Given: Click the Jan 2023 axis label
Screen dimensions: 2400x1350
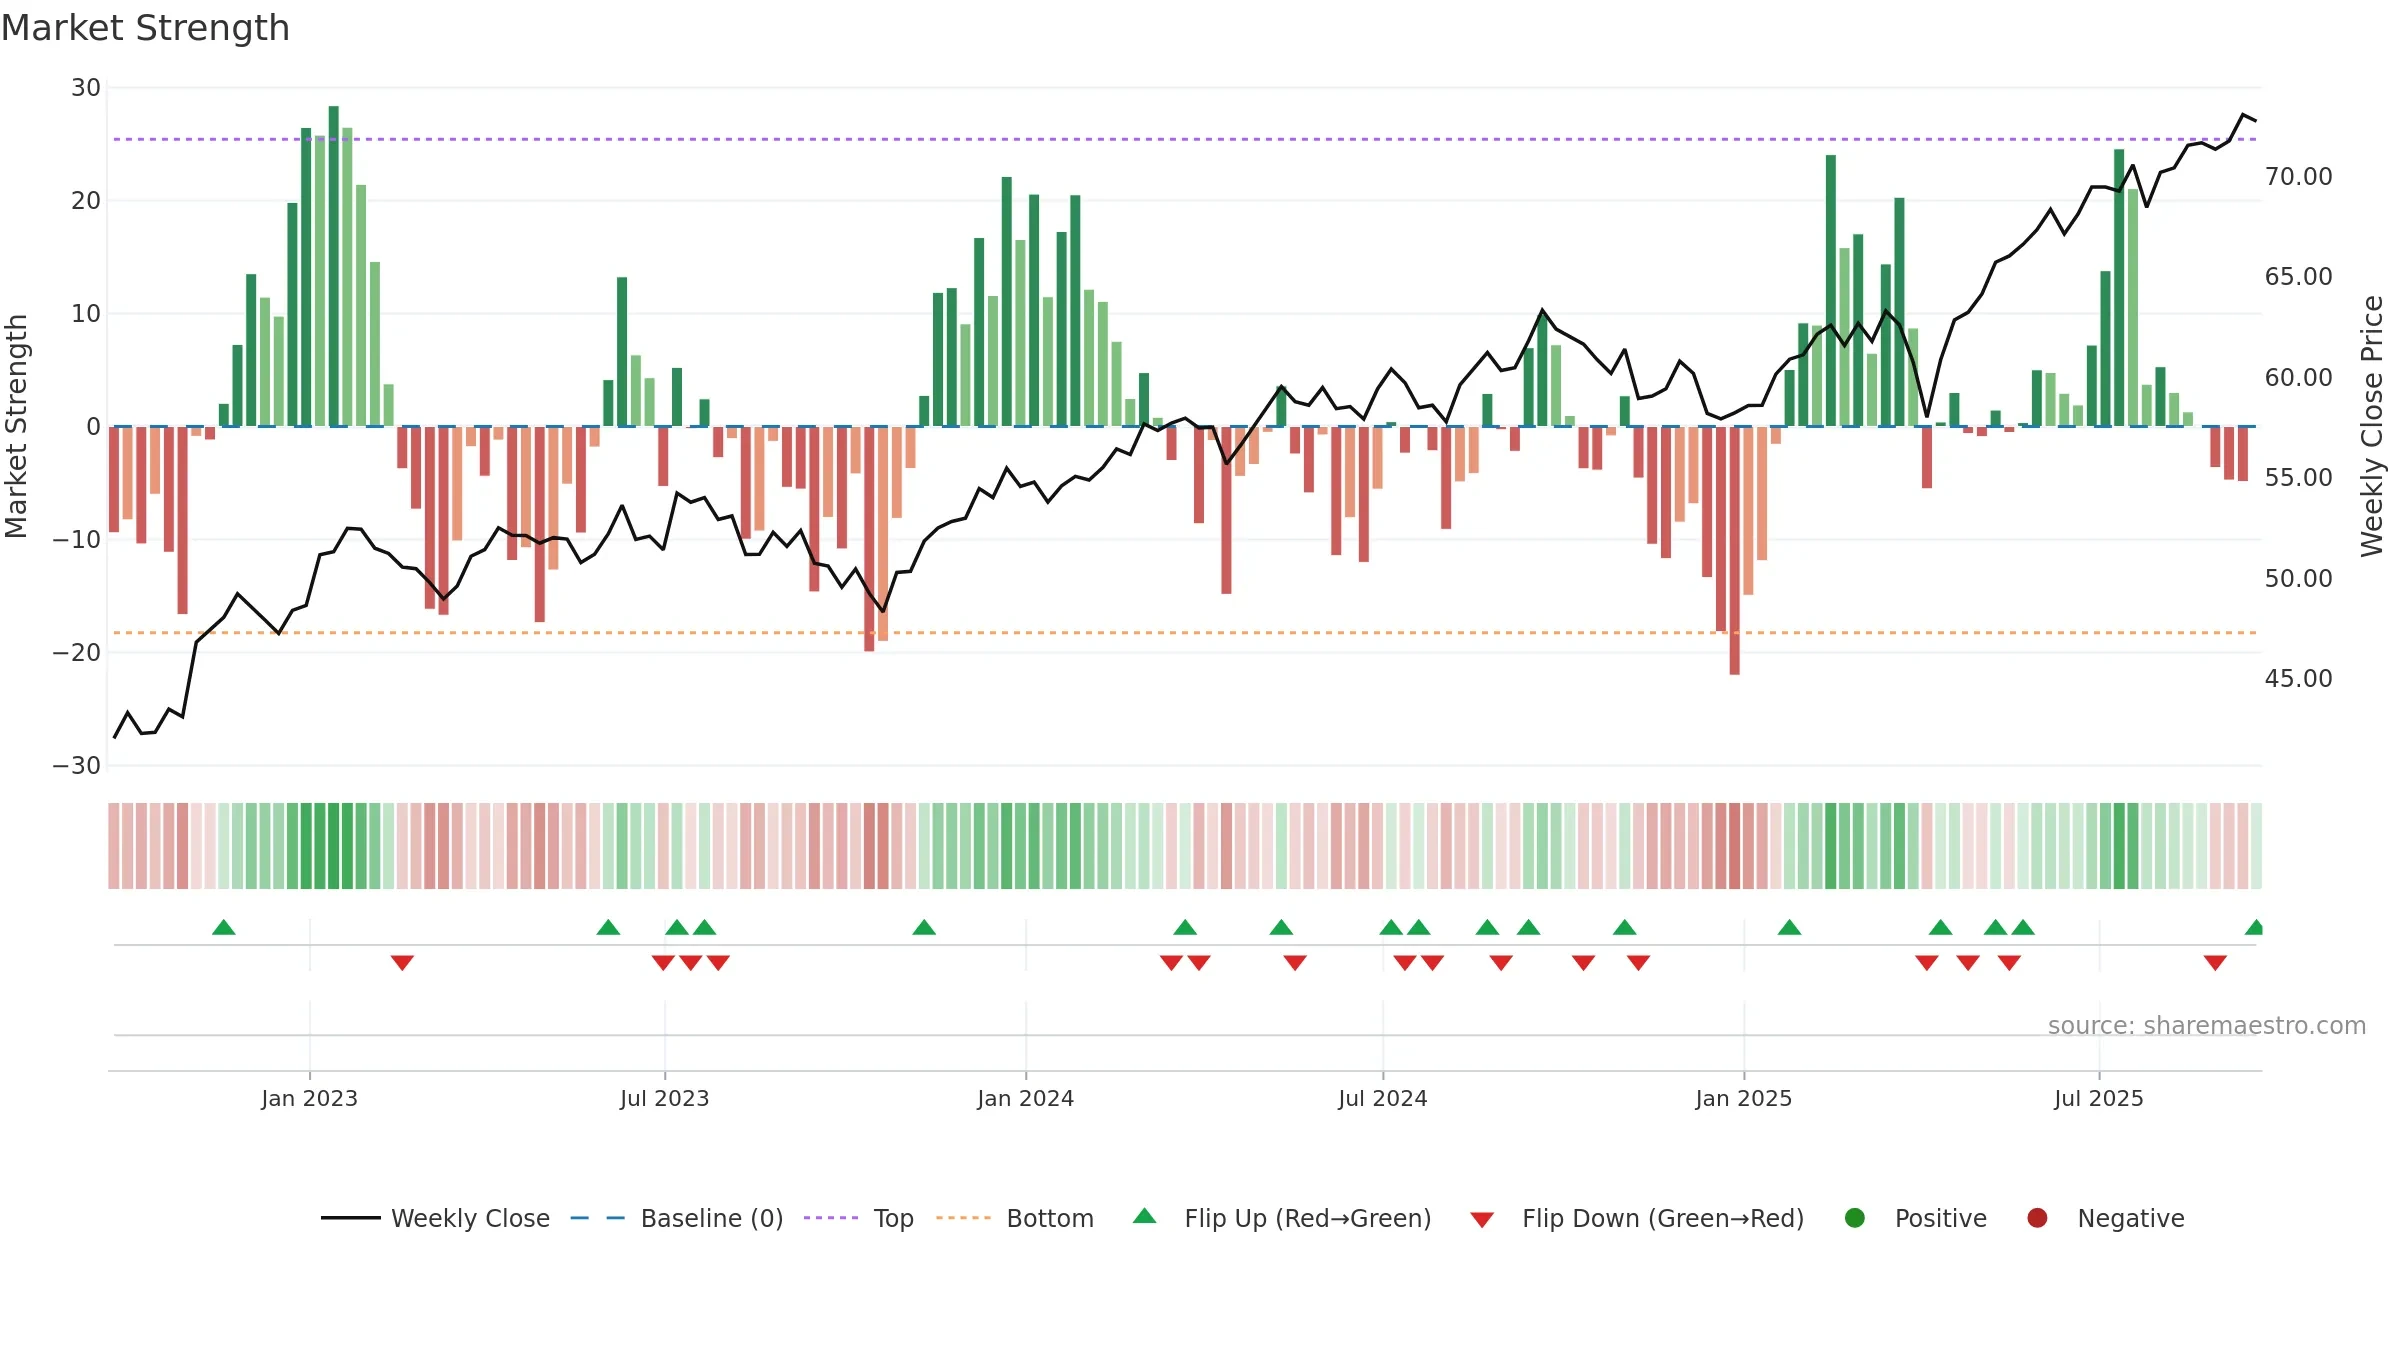Looking at the screenshot, I should (x=309, y=1098).
